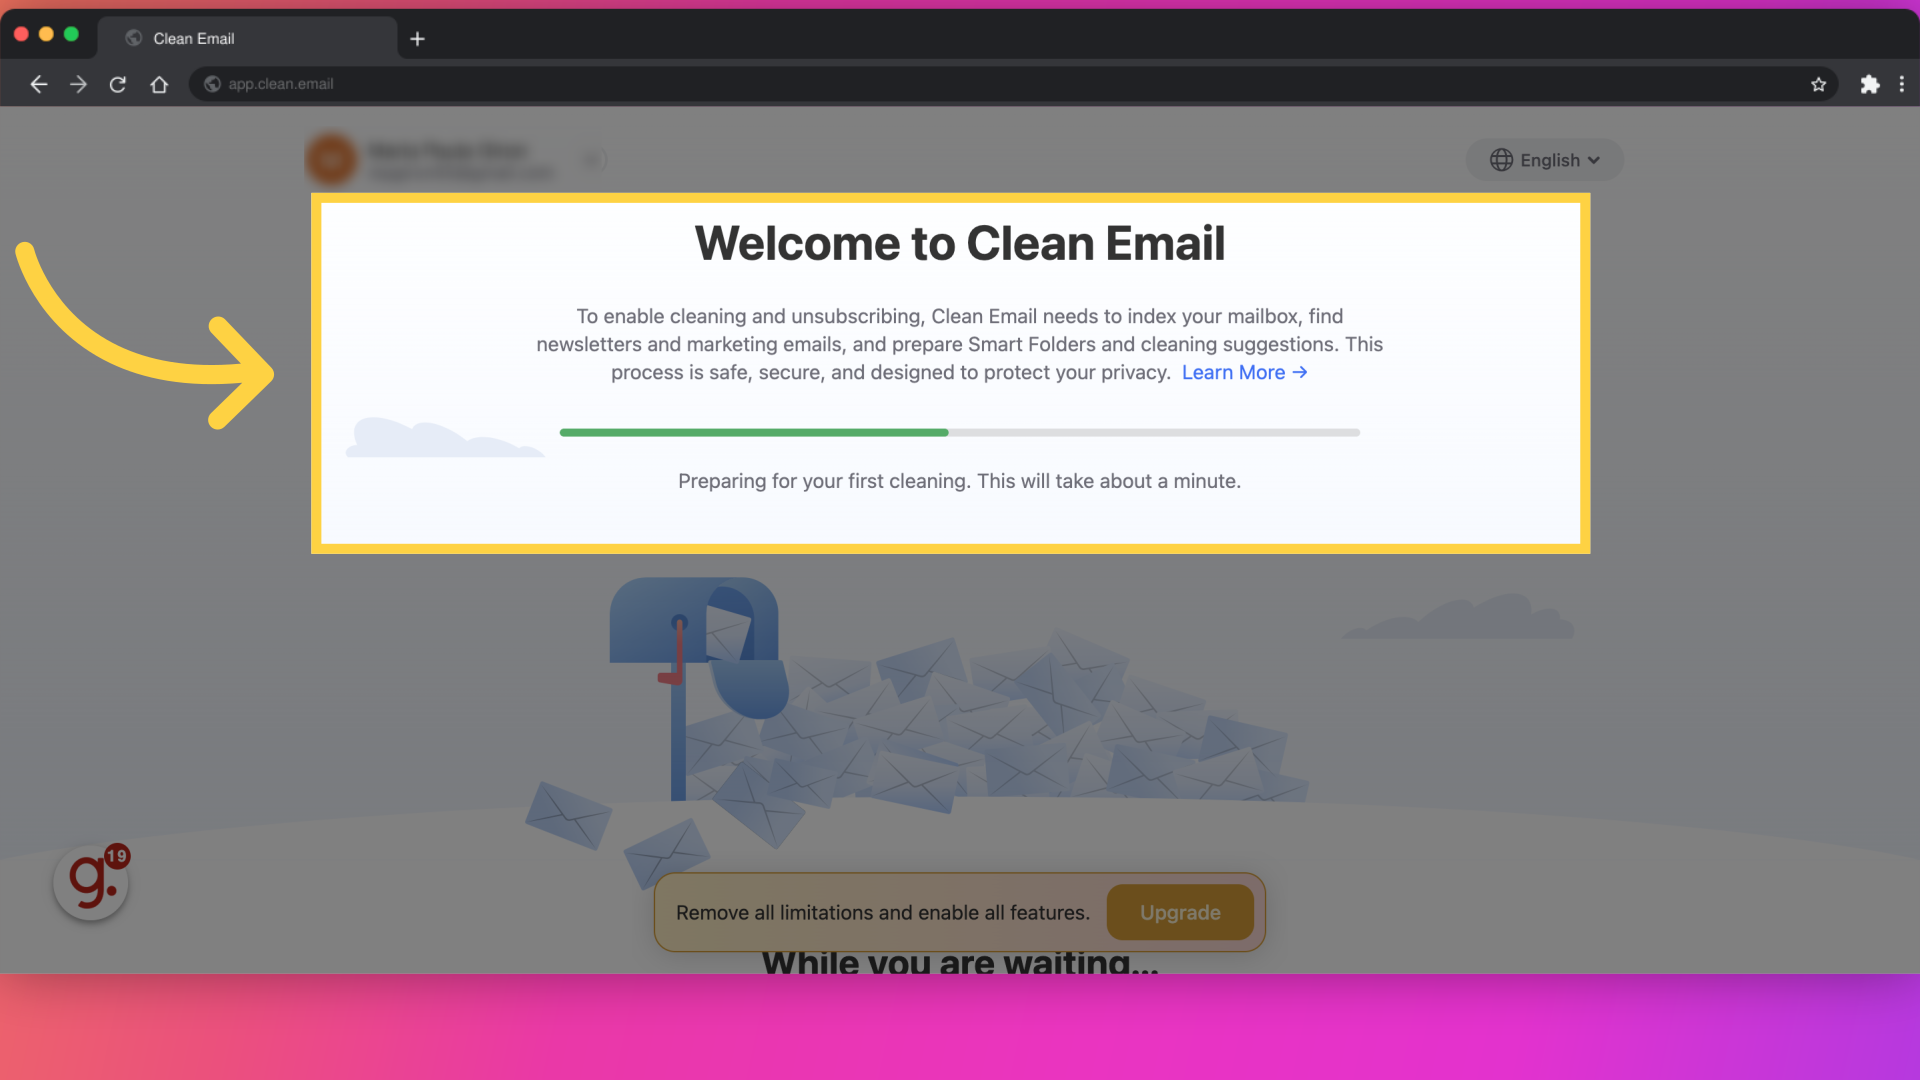Click the English language dropdown

coord(1545,158)
